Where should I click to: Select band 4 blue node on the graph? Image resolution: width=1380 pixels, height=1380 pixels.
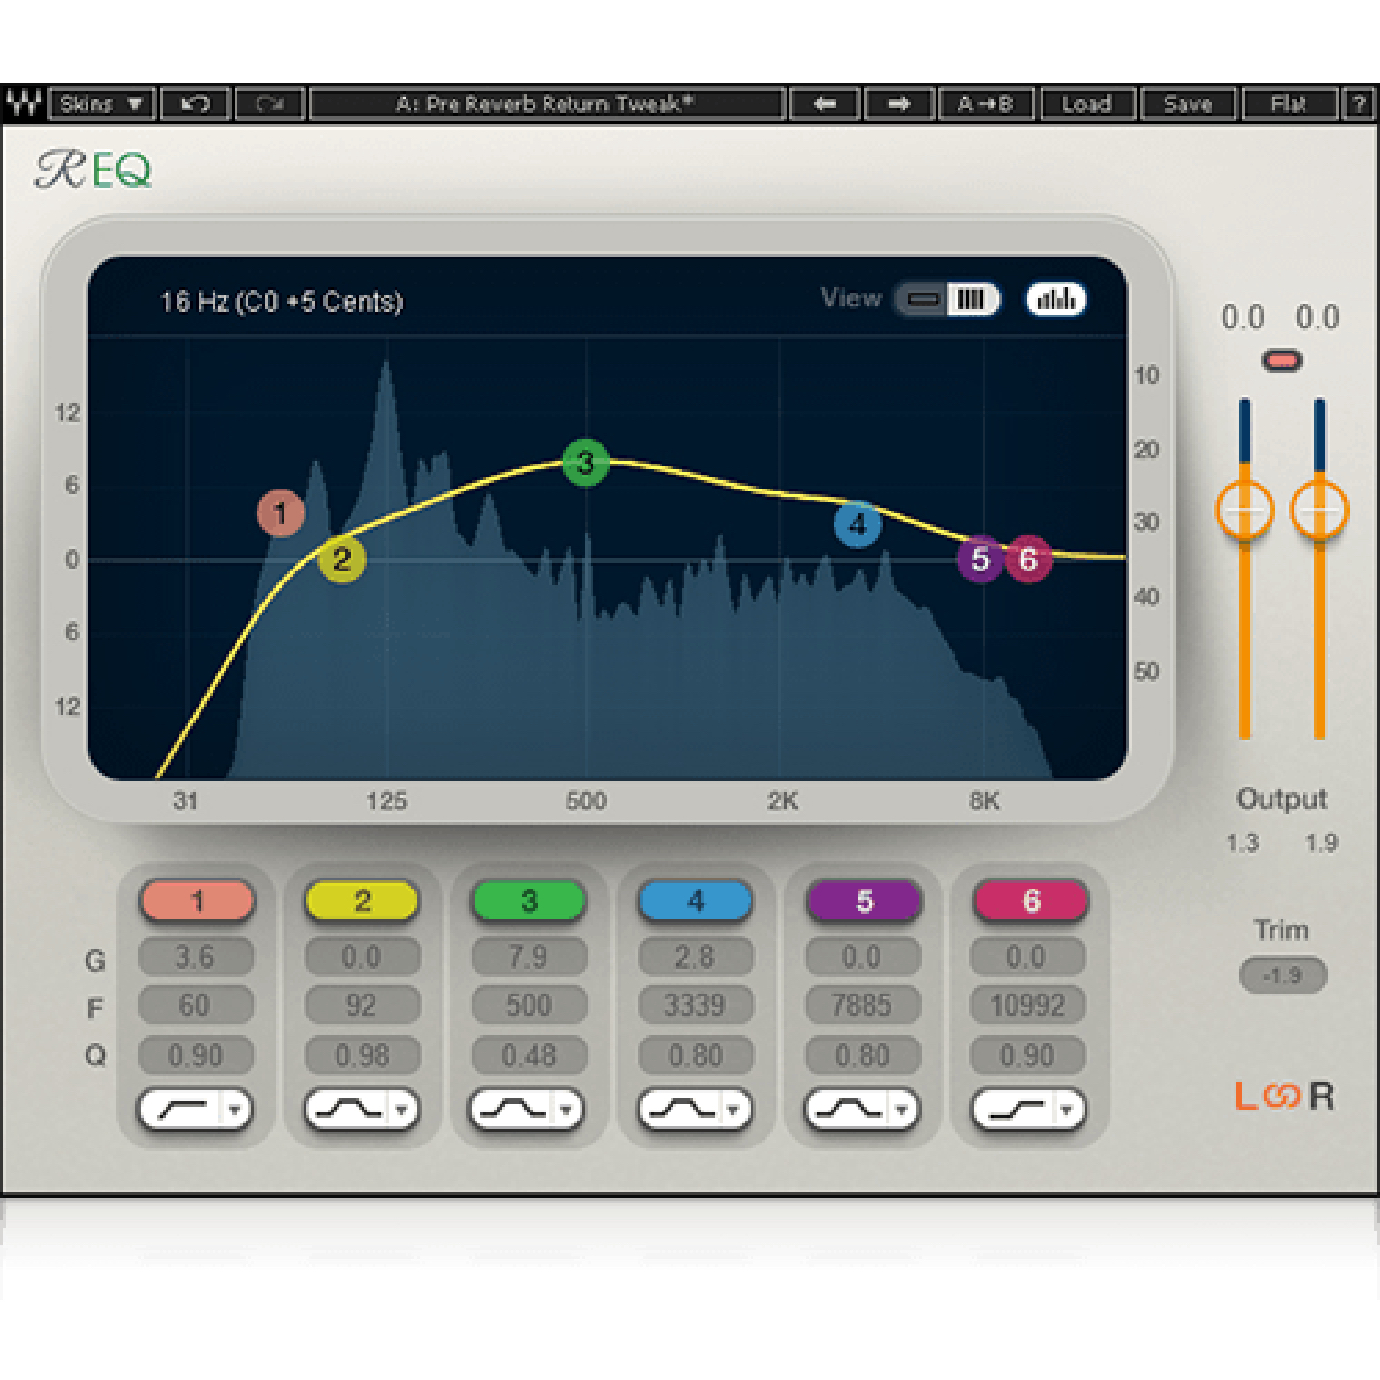[858, 524]
